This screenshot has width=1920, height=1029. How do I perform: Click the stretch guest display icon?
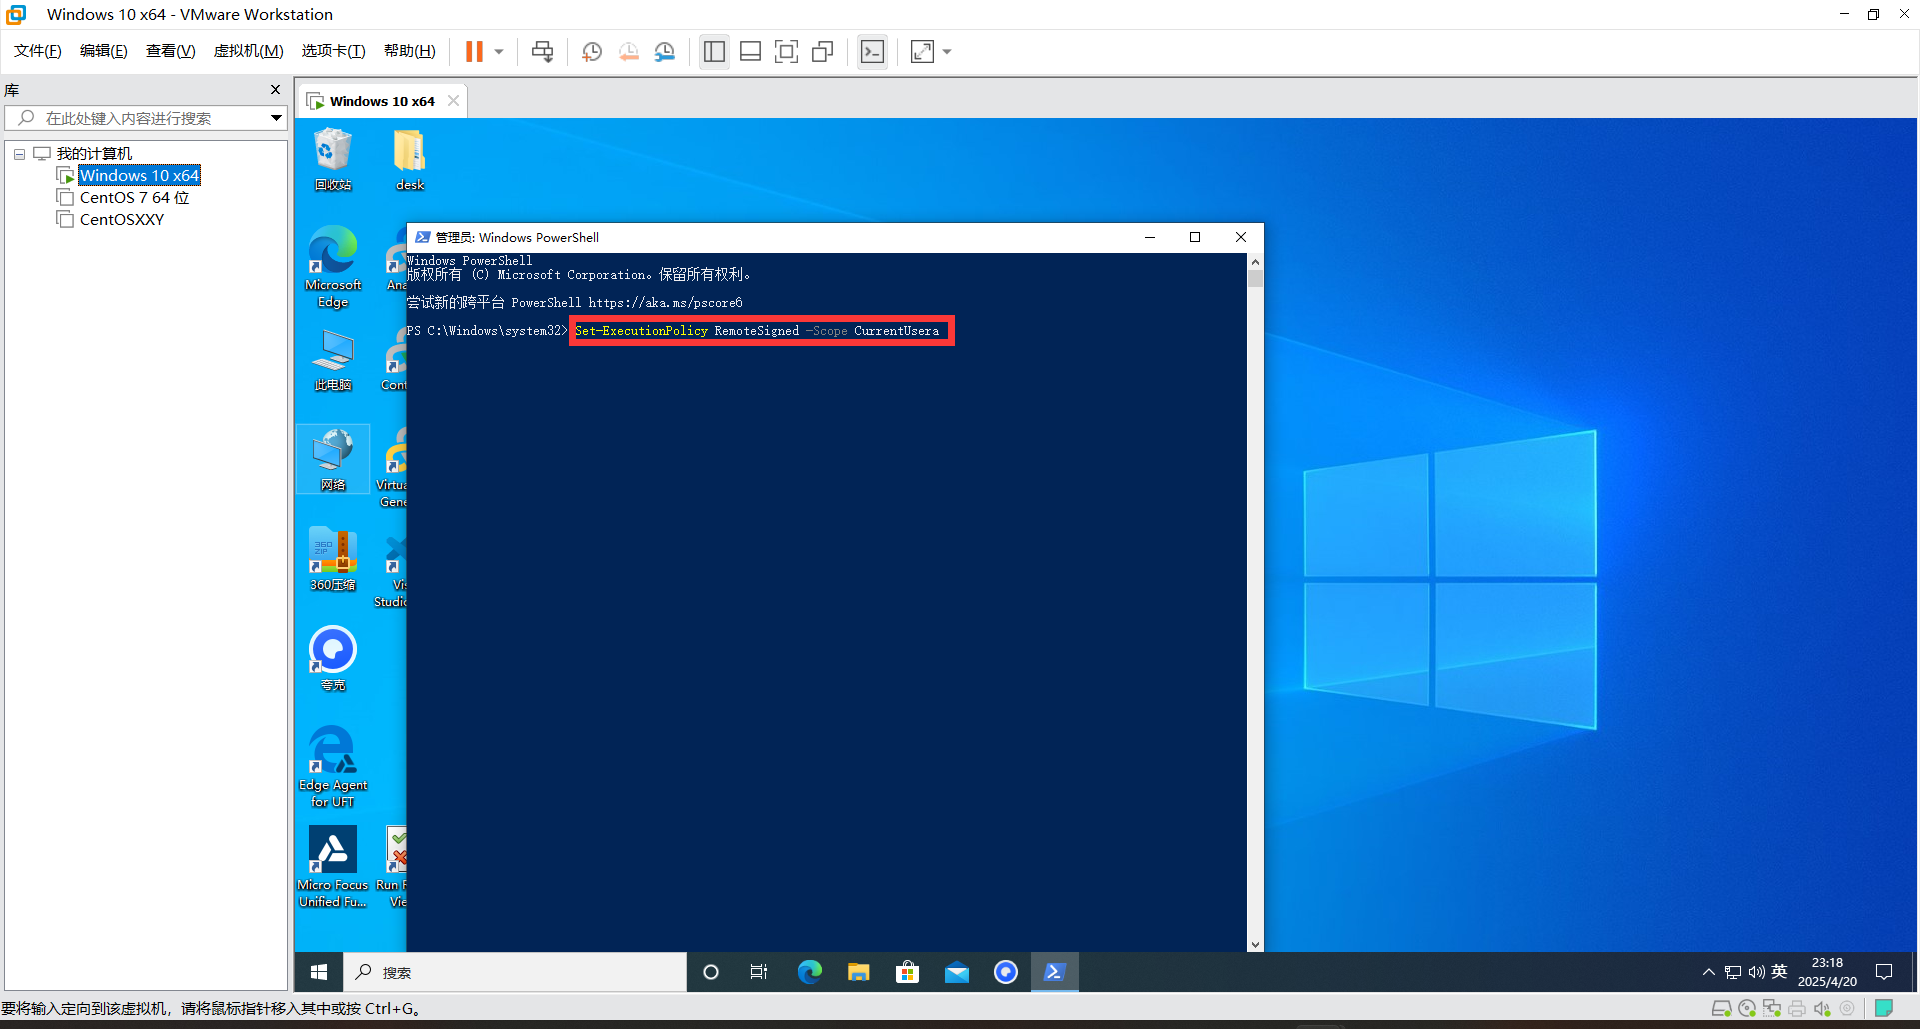922,51
